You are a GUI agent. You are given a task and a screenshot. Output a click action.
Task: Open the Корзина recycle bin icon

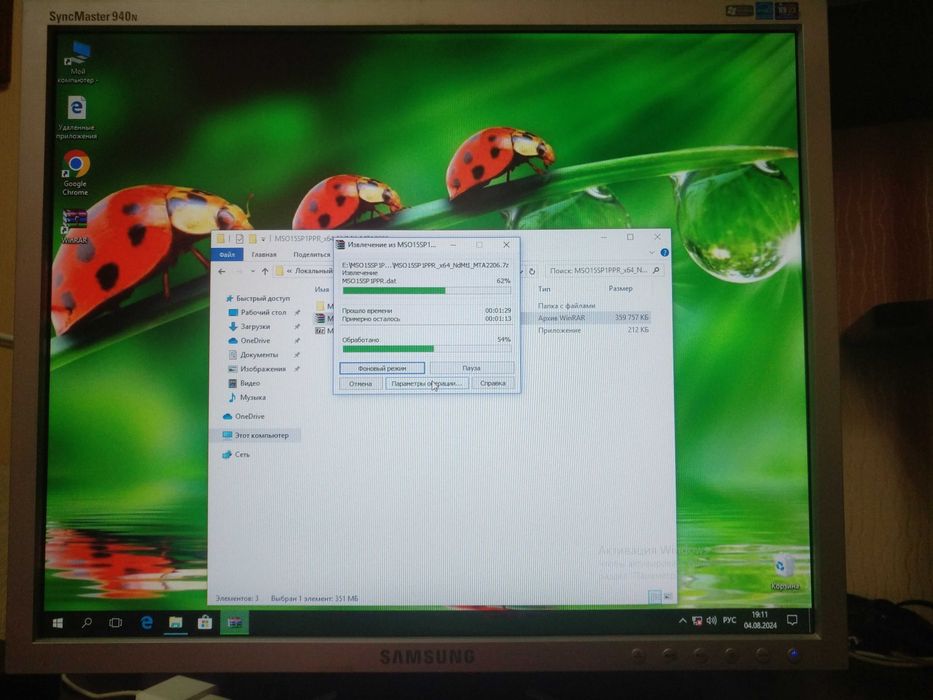(x=784, y=571)
